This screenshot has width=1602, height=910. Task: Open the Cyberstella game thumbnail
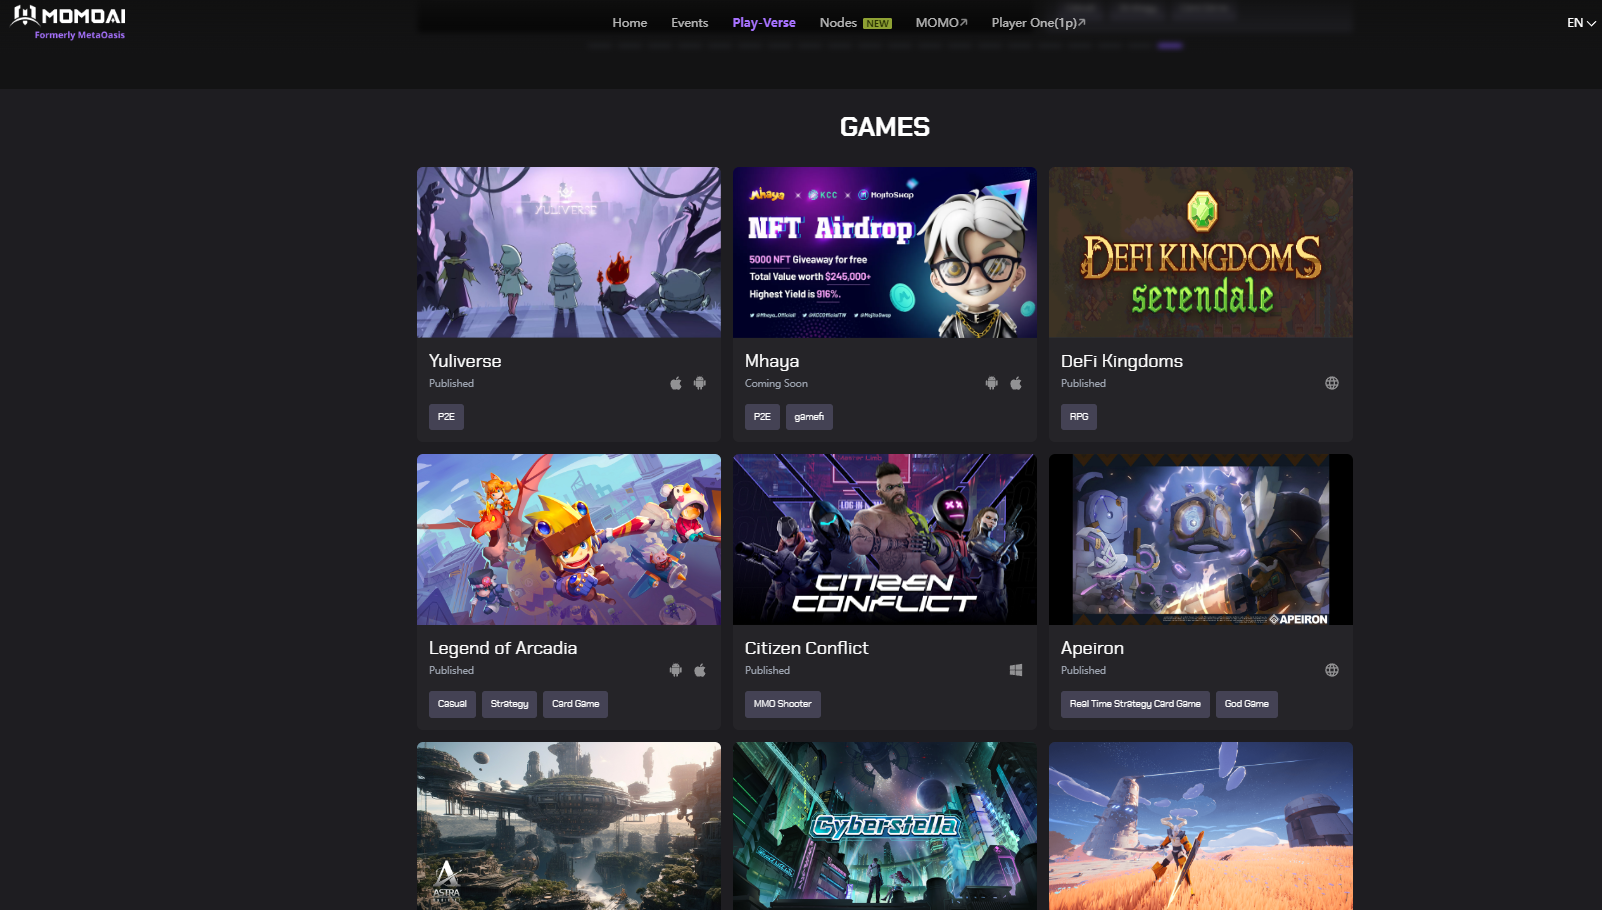click(x=884, y=825)
